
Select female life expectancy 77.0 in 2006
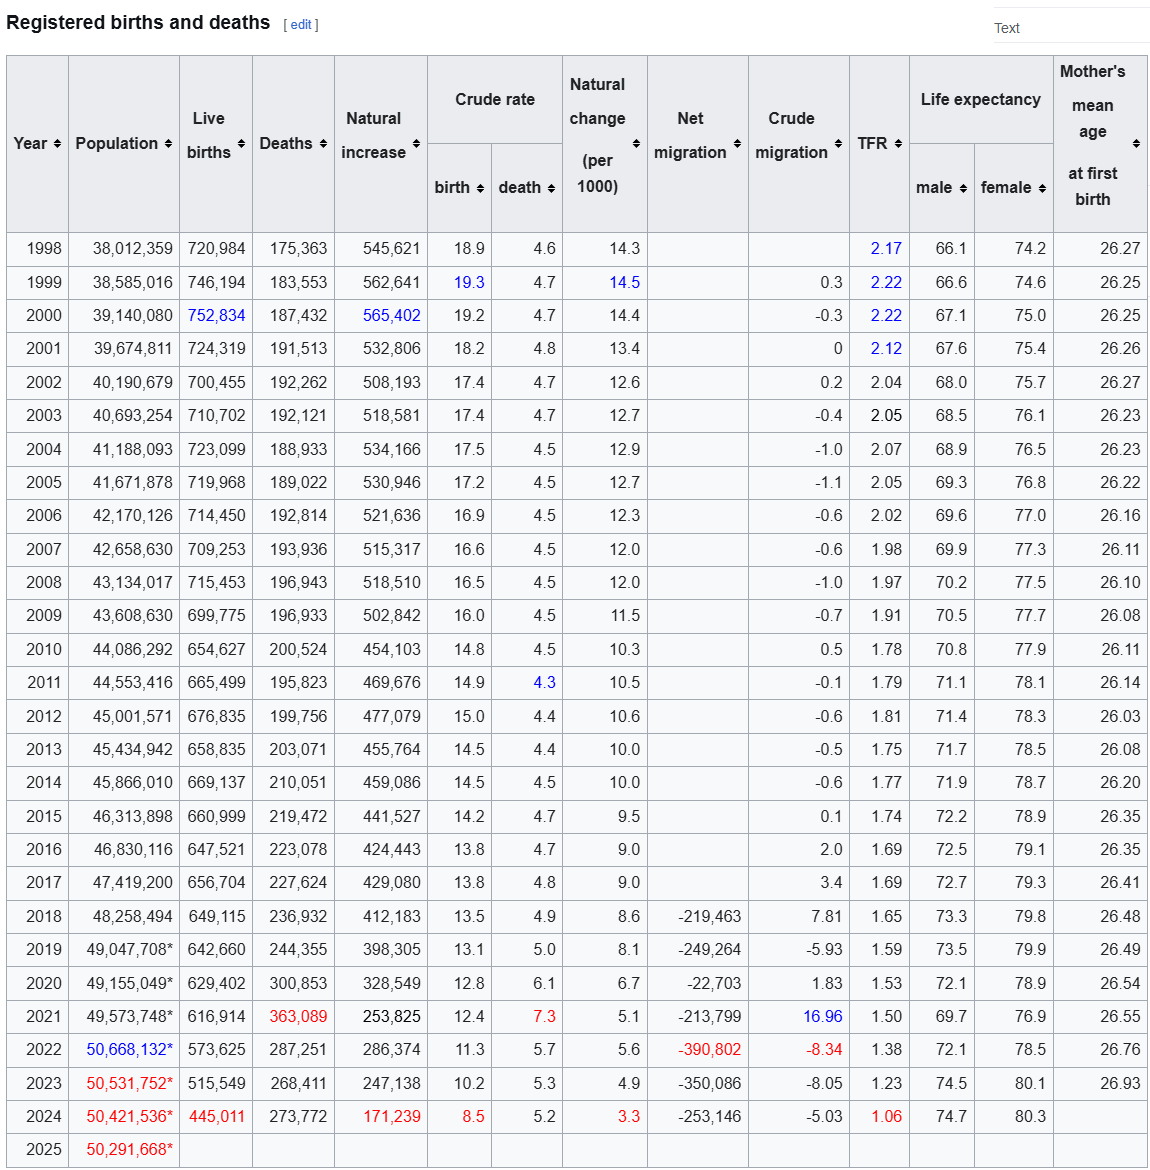click(1030, 516)
